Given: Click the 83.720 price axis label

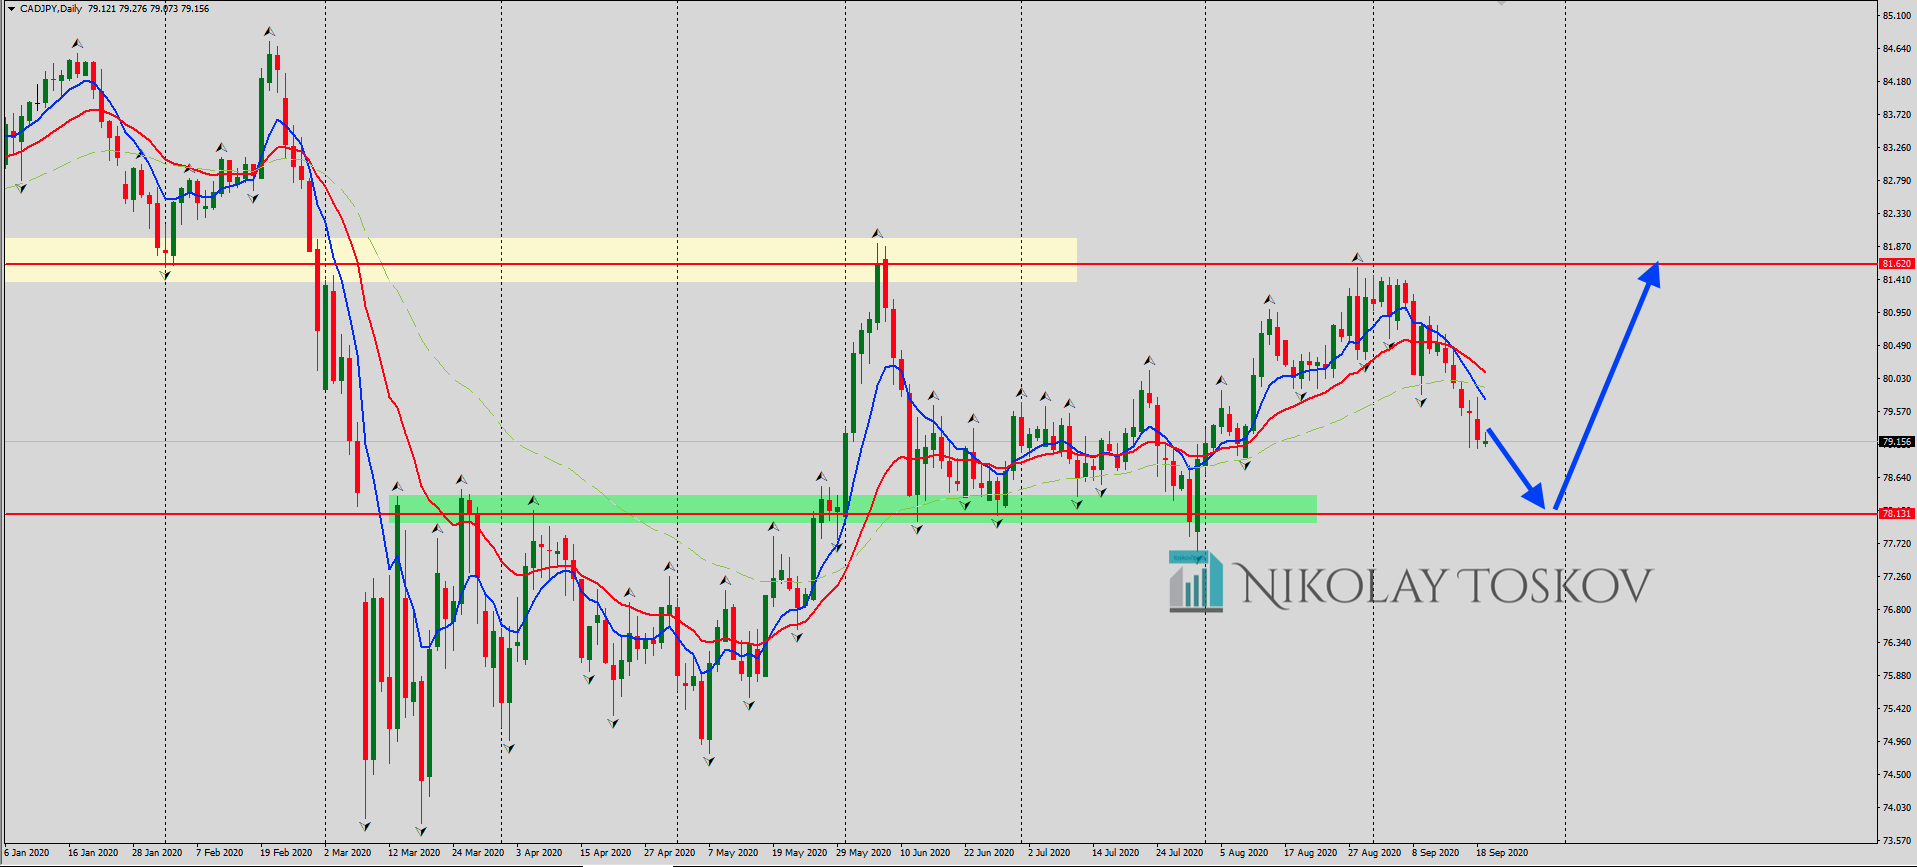Looking at the screenshot, I should (1896, 115).
